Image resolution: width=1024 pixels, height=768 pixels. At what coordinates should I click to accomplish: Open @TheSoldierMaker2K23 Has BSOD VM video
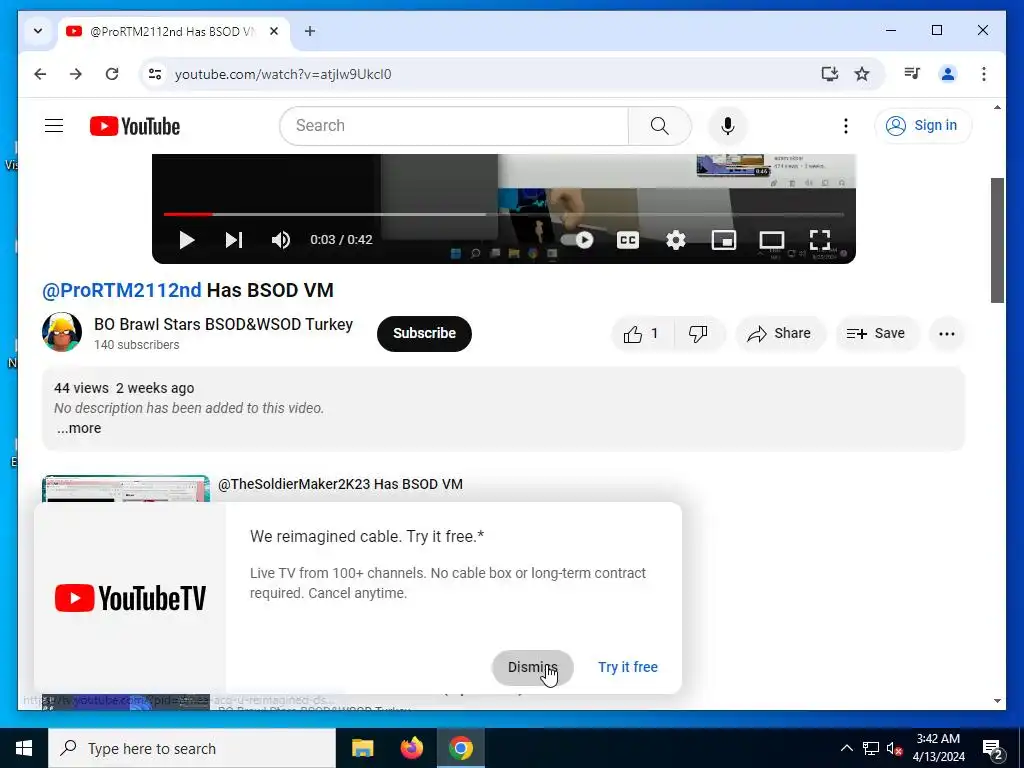[340, 484]
